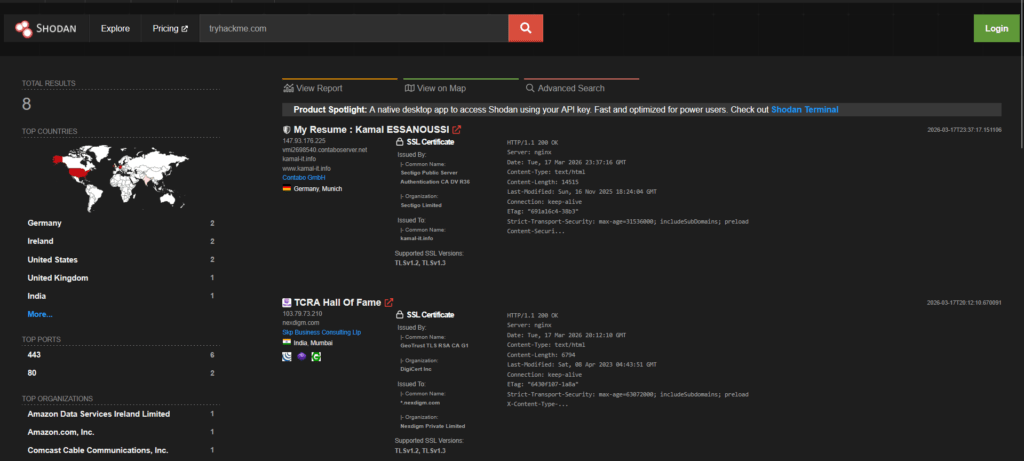Image resolution: width=1024 pixels, height=461 pixels.
Task: Click the shield favicon before My Resume
Action: pos(287,129)
